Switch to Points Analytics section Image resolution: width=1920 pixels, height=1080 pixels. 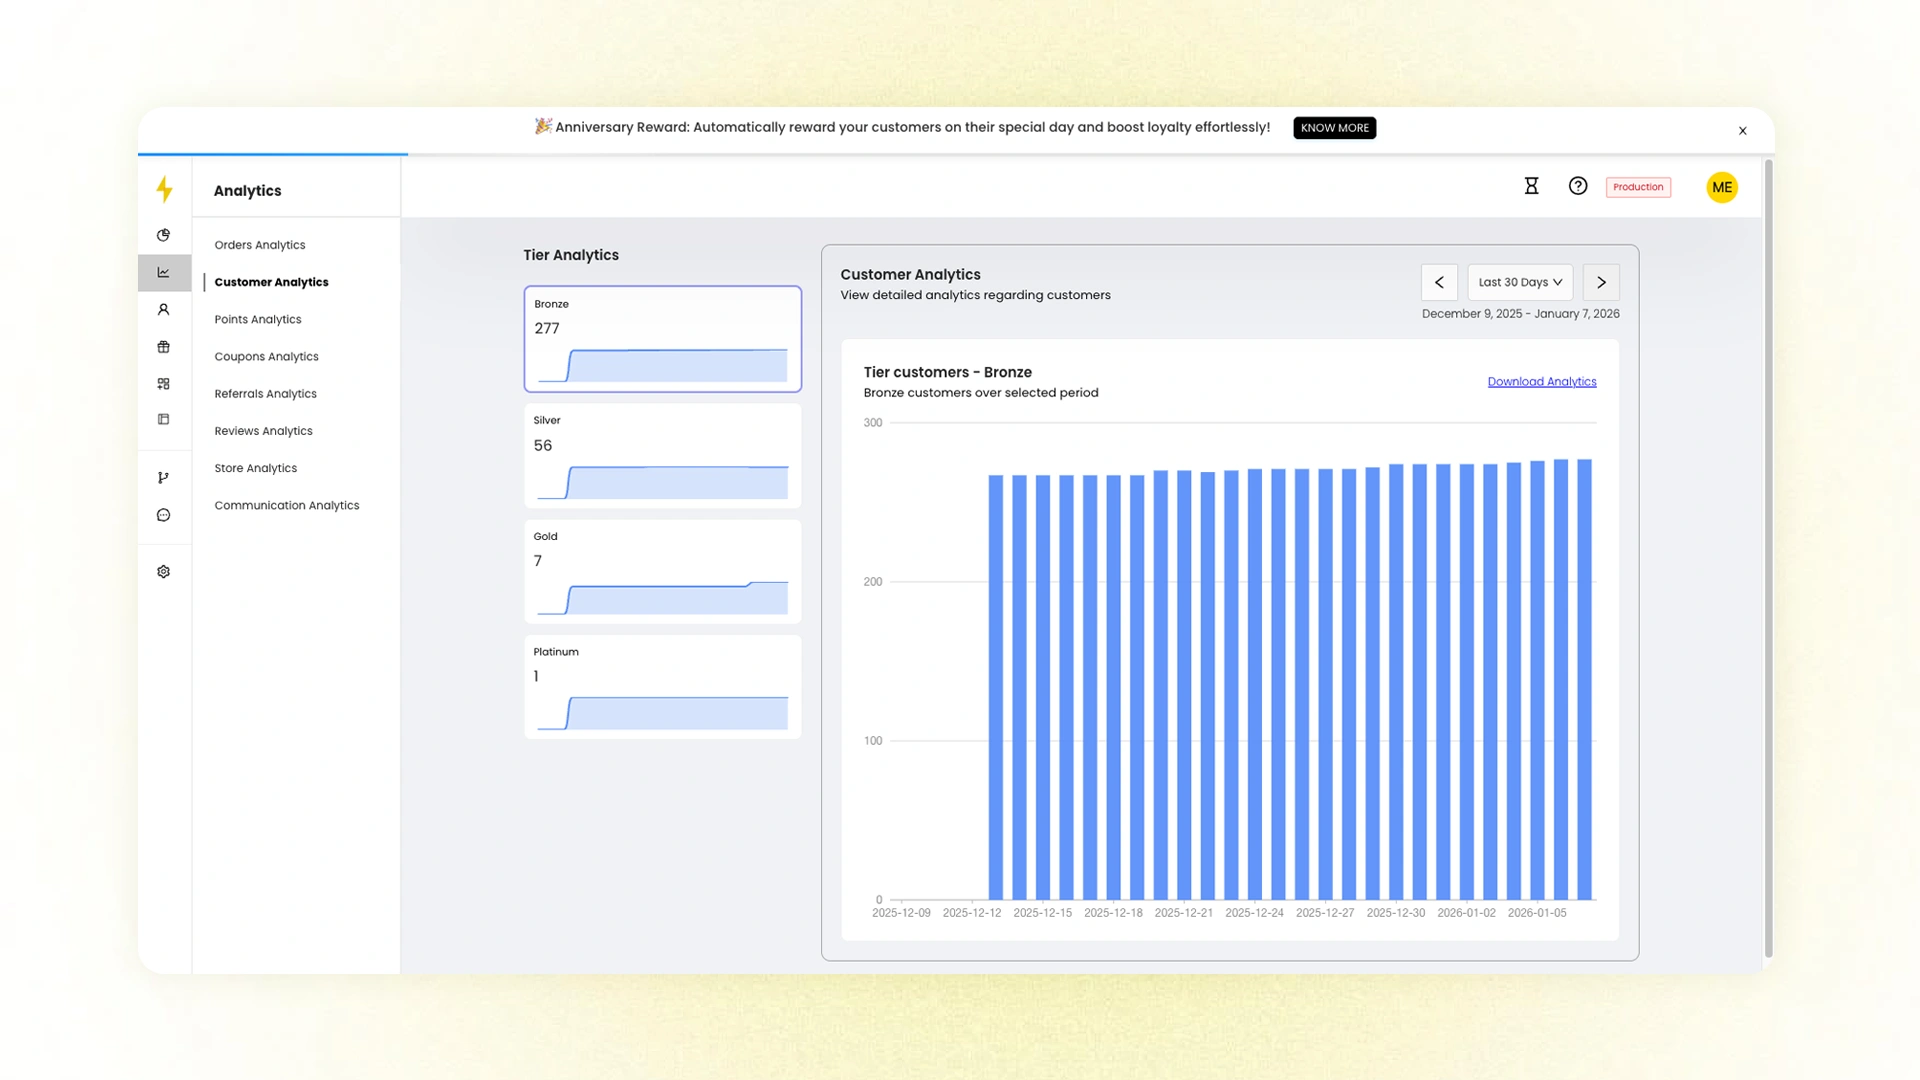tap(258, 319)
